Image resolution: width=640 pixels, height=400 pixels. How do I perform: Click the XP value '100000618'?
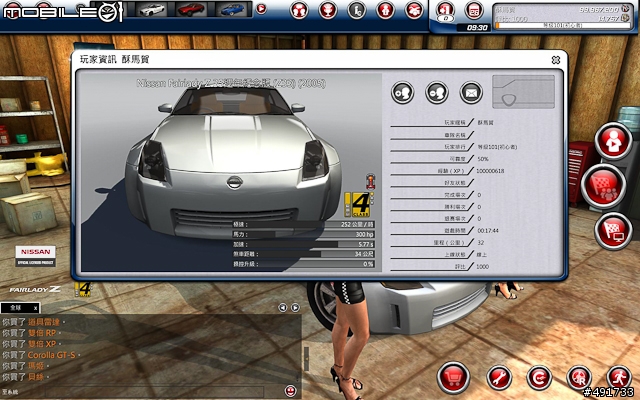[x=490, y=171]
